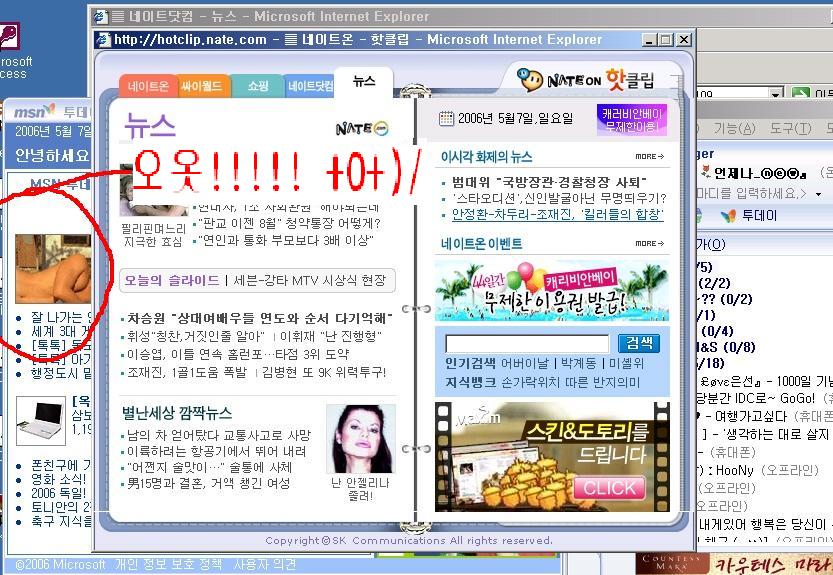
Task: Expand the (2/2) contact group in messenger
Action: (x=714, y=283)
